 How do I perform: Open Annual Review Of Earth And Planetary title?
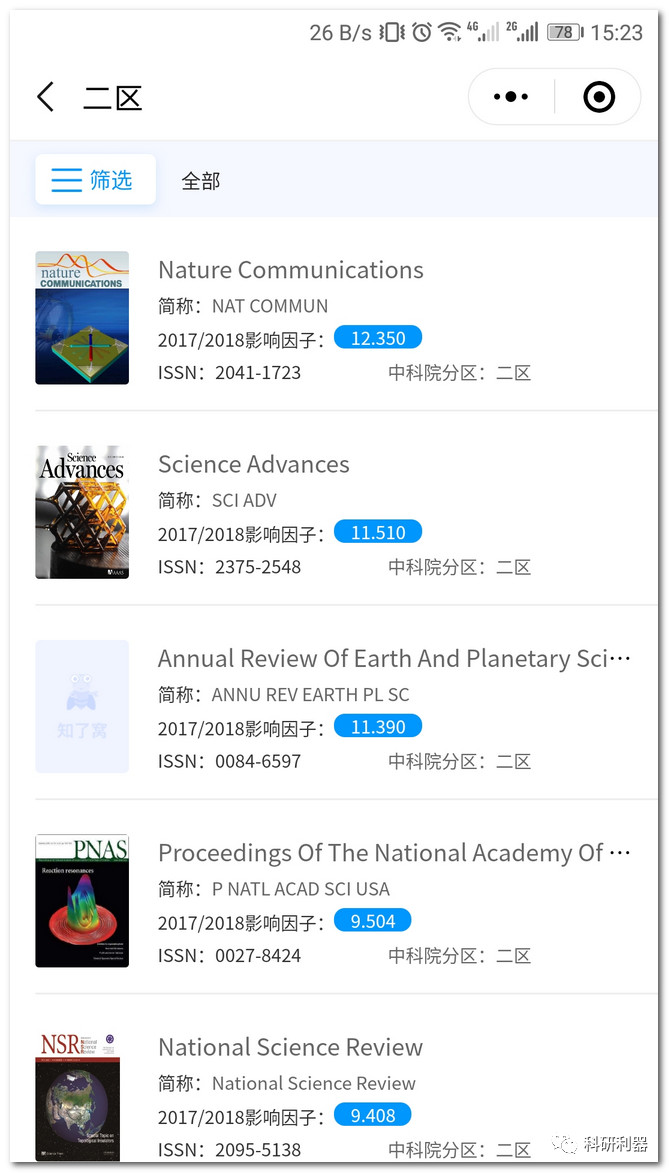[394, 658]
